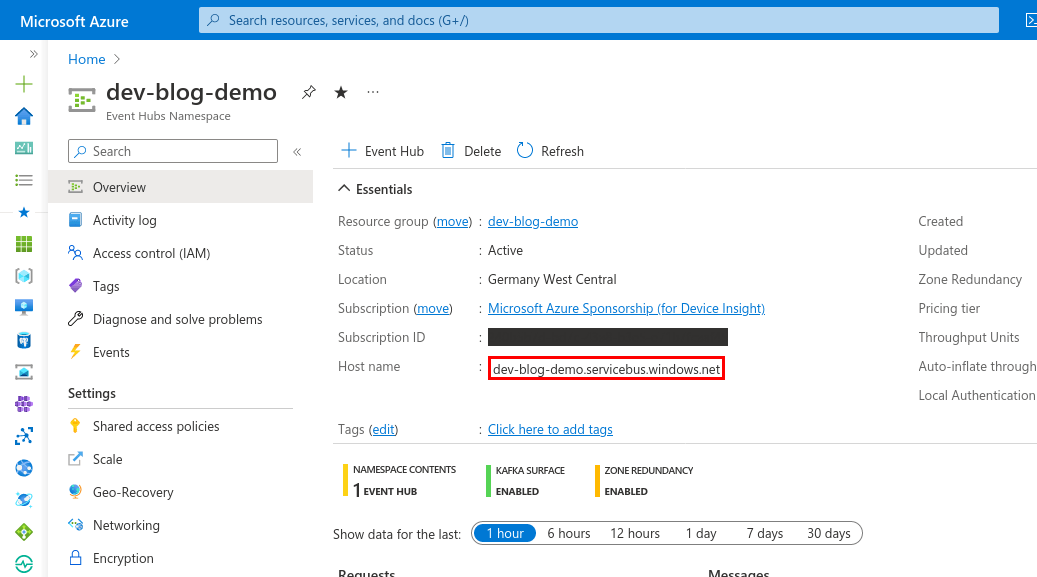
Task: Open All services from the sidebar
Action: click(23, 177)
